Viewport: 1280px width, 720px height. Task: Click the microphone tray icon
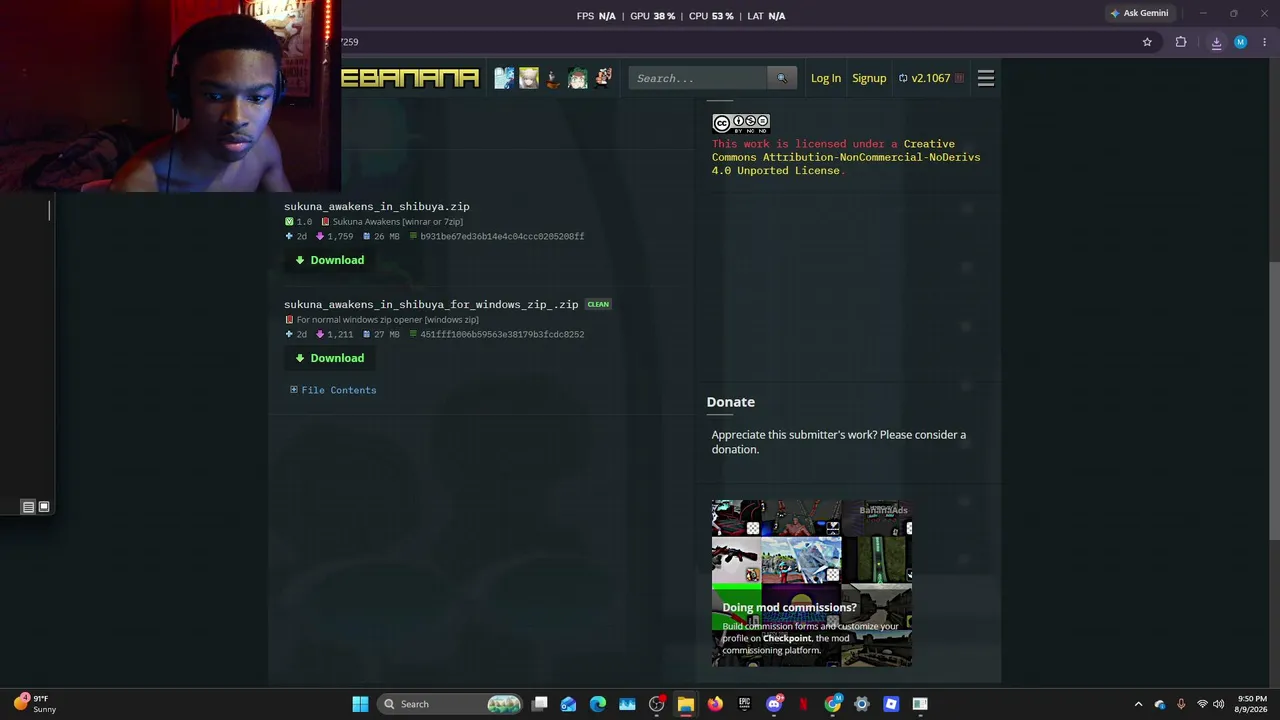pyautogui.click(x=1181, y=704)
